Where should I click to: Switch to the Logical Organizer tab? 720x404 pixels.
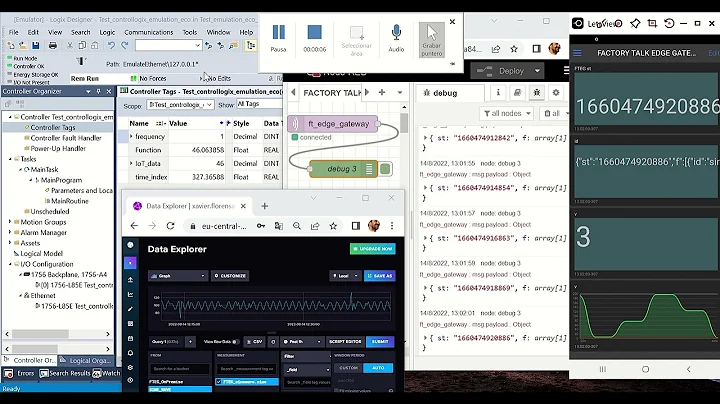(x=86, y=360)
